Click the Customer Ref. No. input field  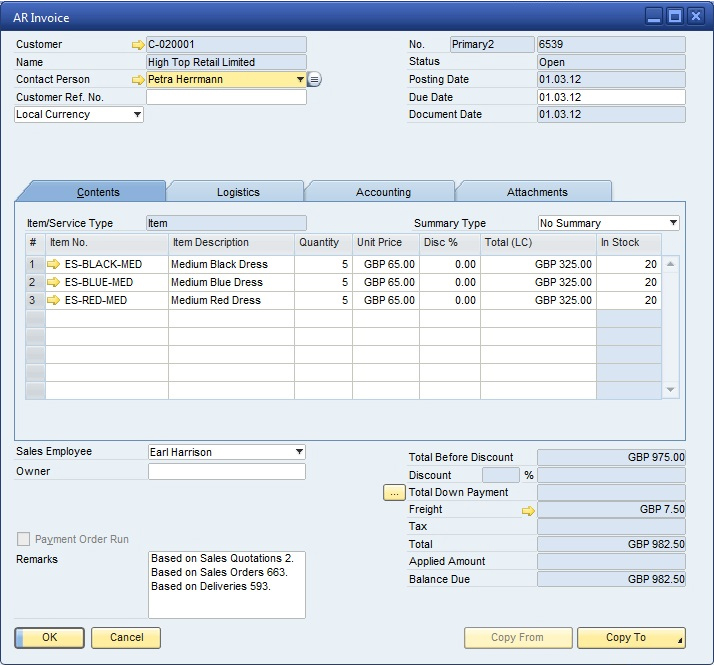[226, 98]
